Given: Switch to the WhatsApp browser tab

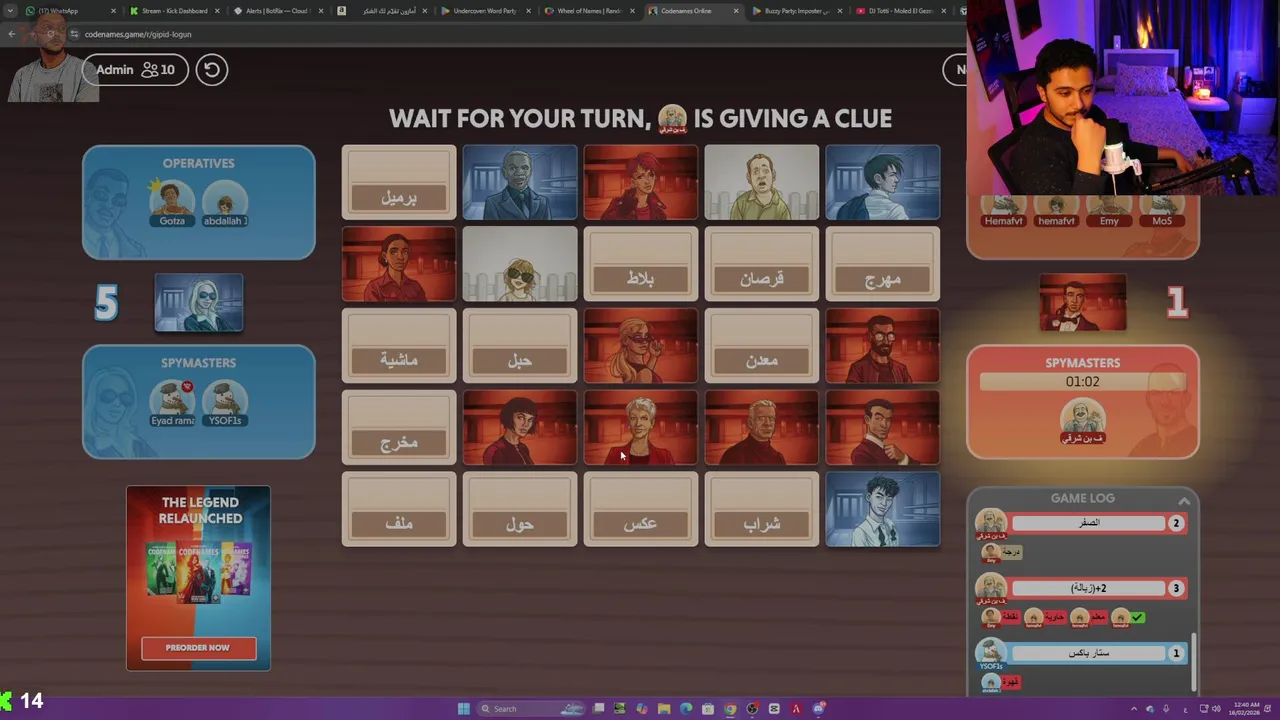Looking at the screenshot, I should click(x=70, y=11).
